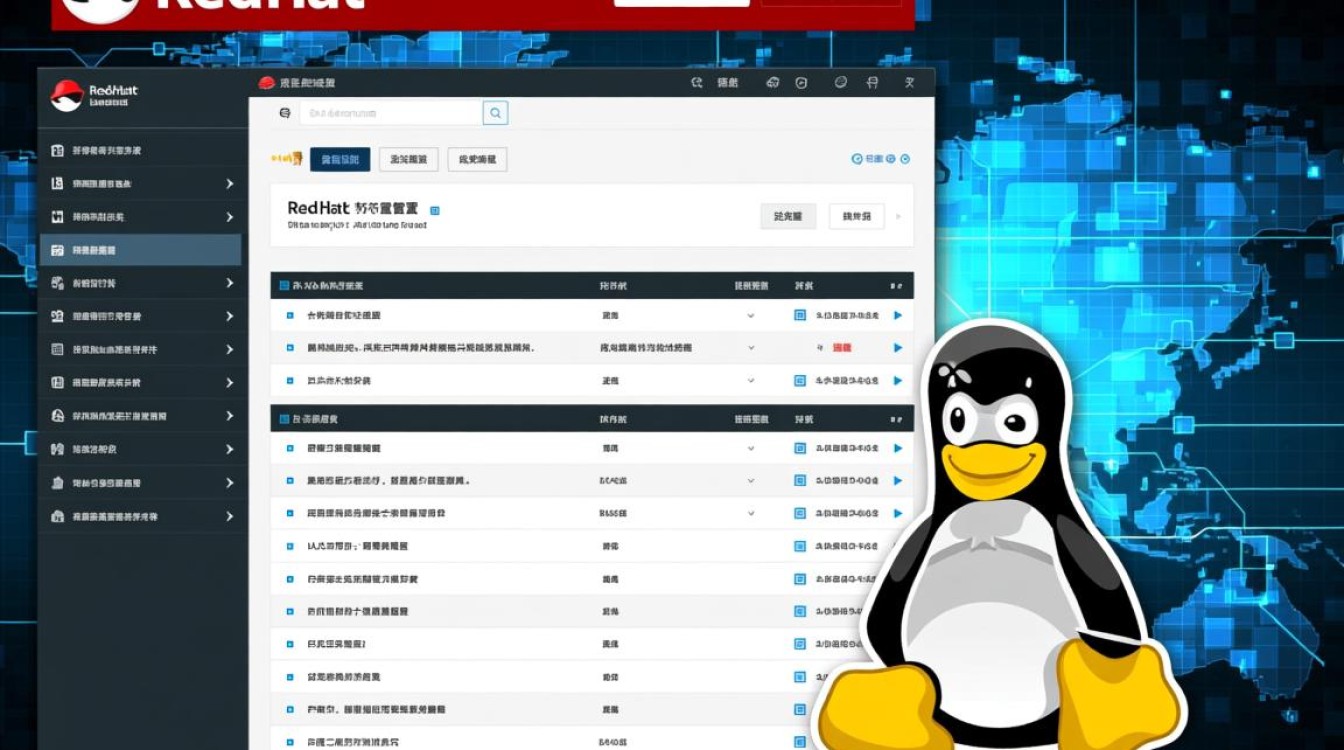Click the white outlined button in the RedHat panel
This screenshot has height=750, width=1344.
857,216
